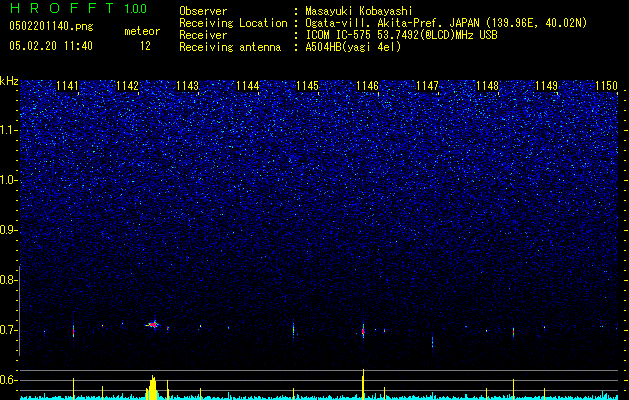Image resolution: width=629 pixels, height=400 pixels.
Task: Click the observer name Masayuki Kobayashi
Action: (359, 11)
